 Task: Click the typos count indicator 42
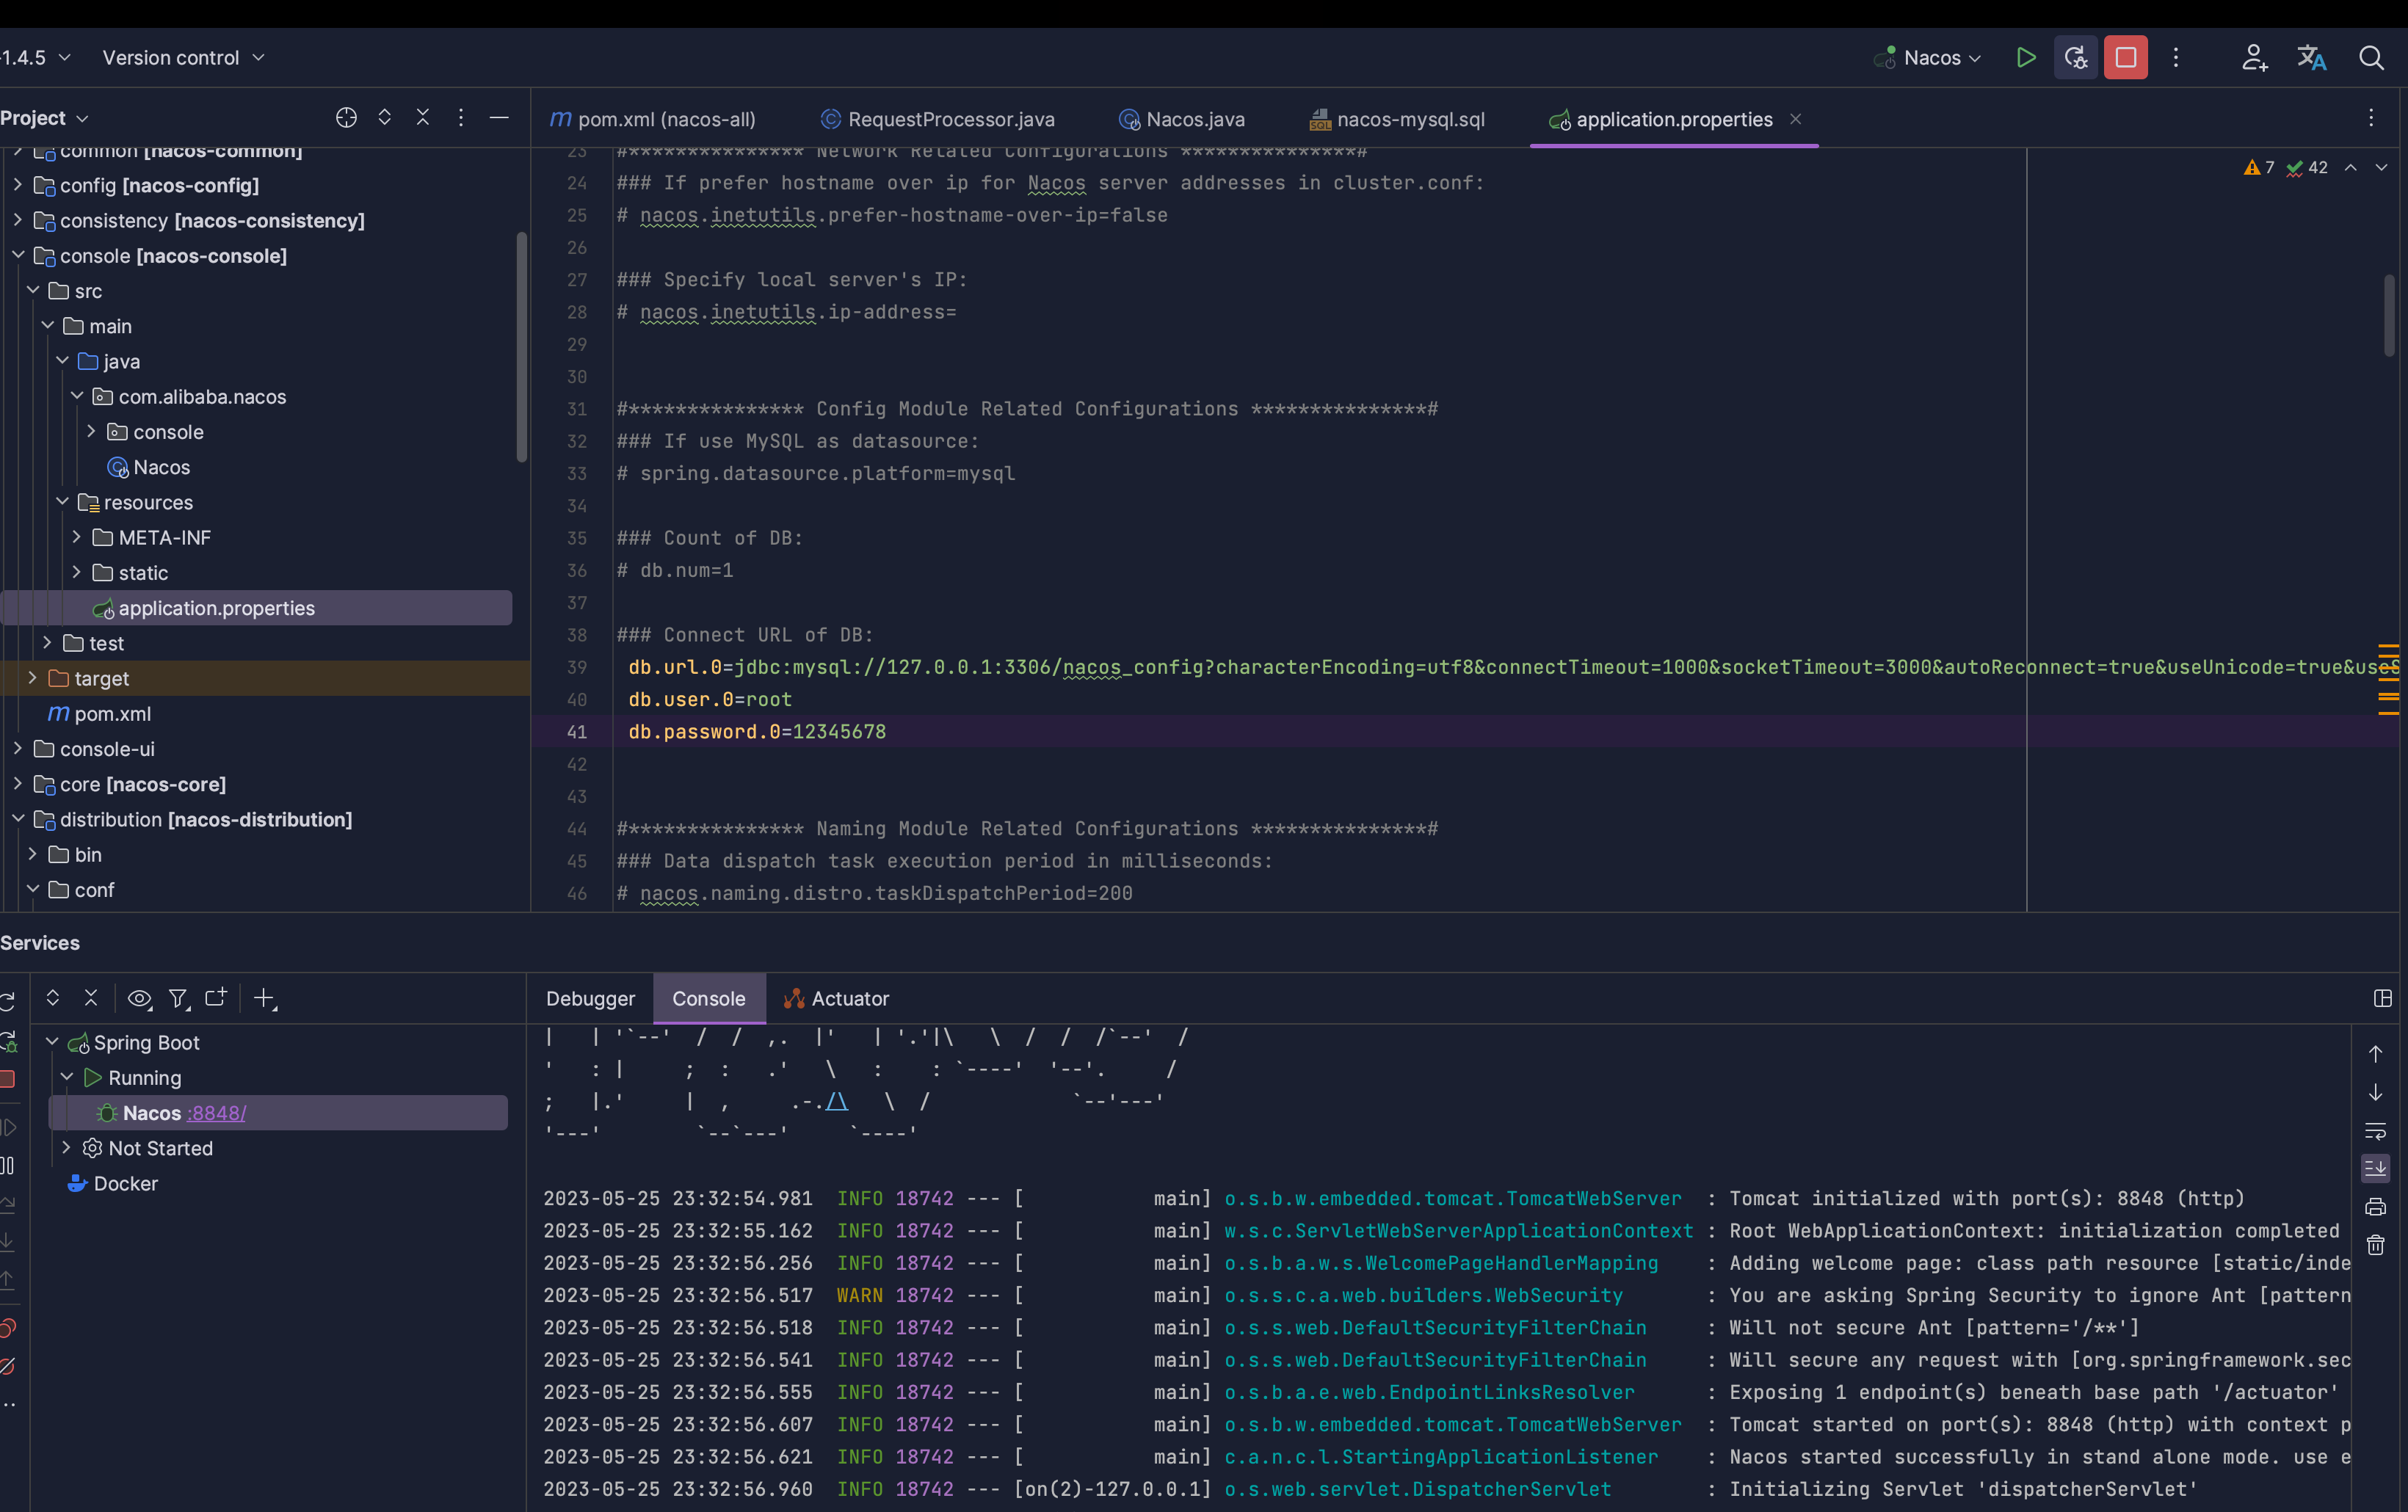pyautogui.click(x=2308, y=167)
